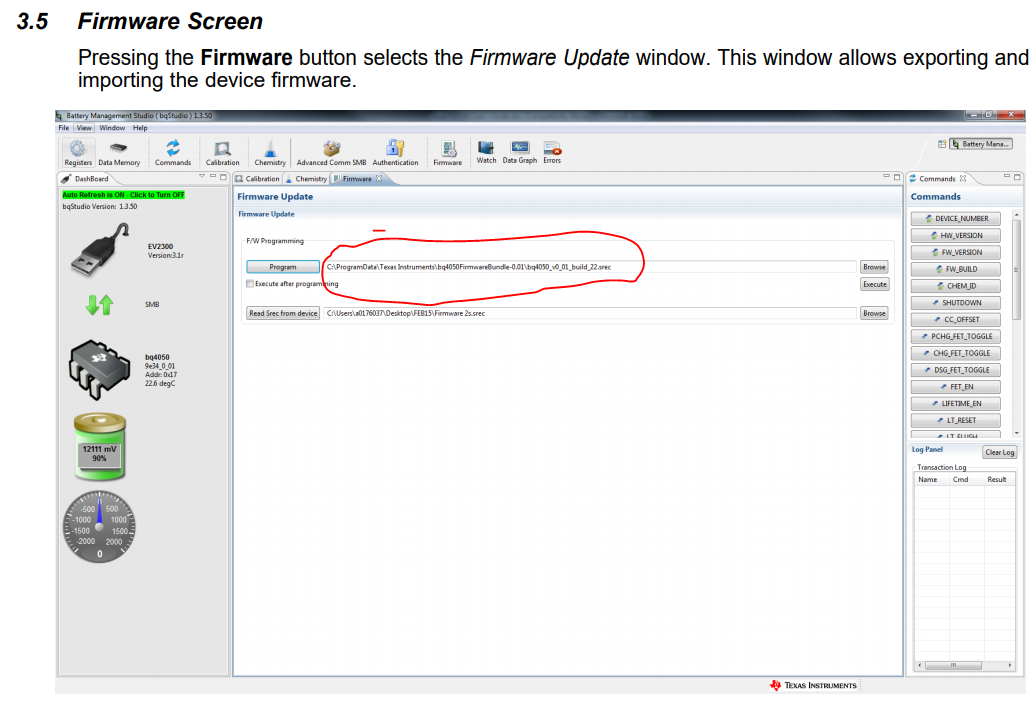Screen dimensions: 1035x705
Task: Run the PCHG_FET_TOGGLE command
Action: click(x=956, y=336)
